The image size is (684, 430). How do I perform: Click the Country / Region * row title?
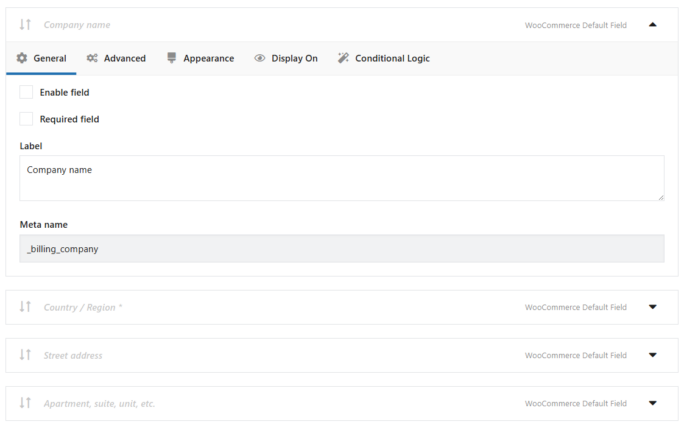(83, 307)
